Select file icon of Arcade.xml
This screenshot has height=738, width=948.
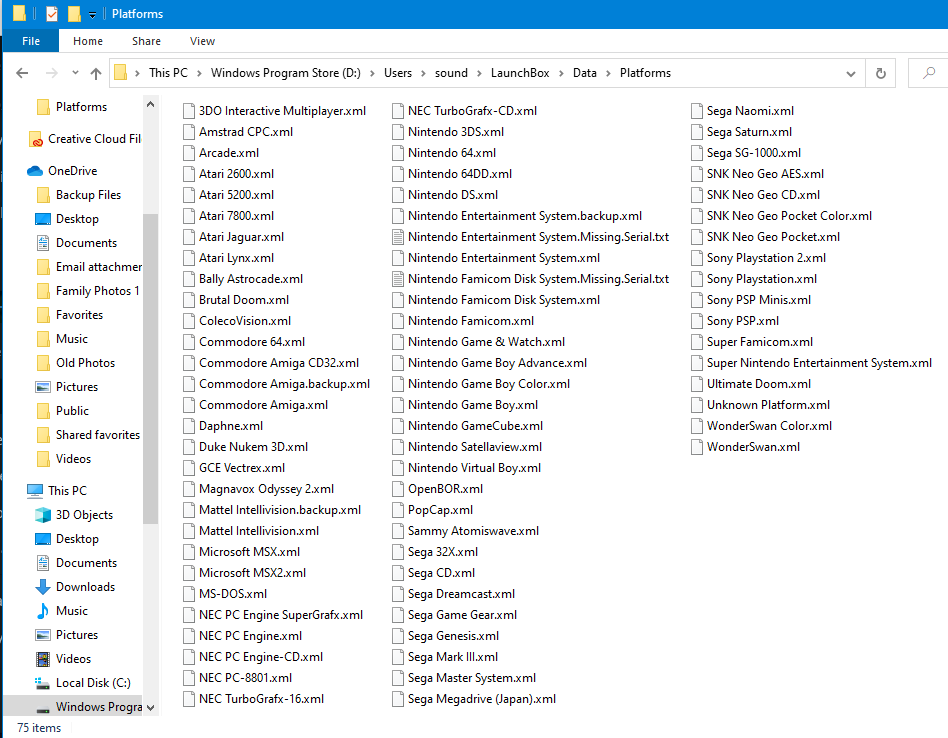189,153
